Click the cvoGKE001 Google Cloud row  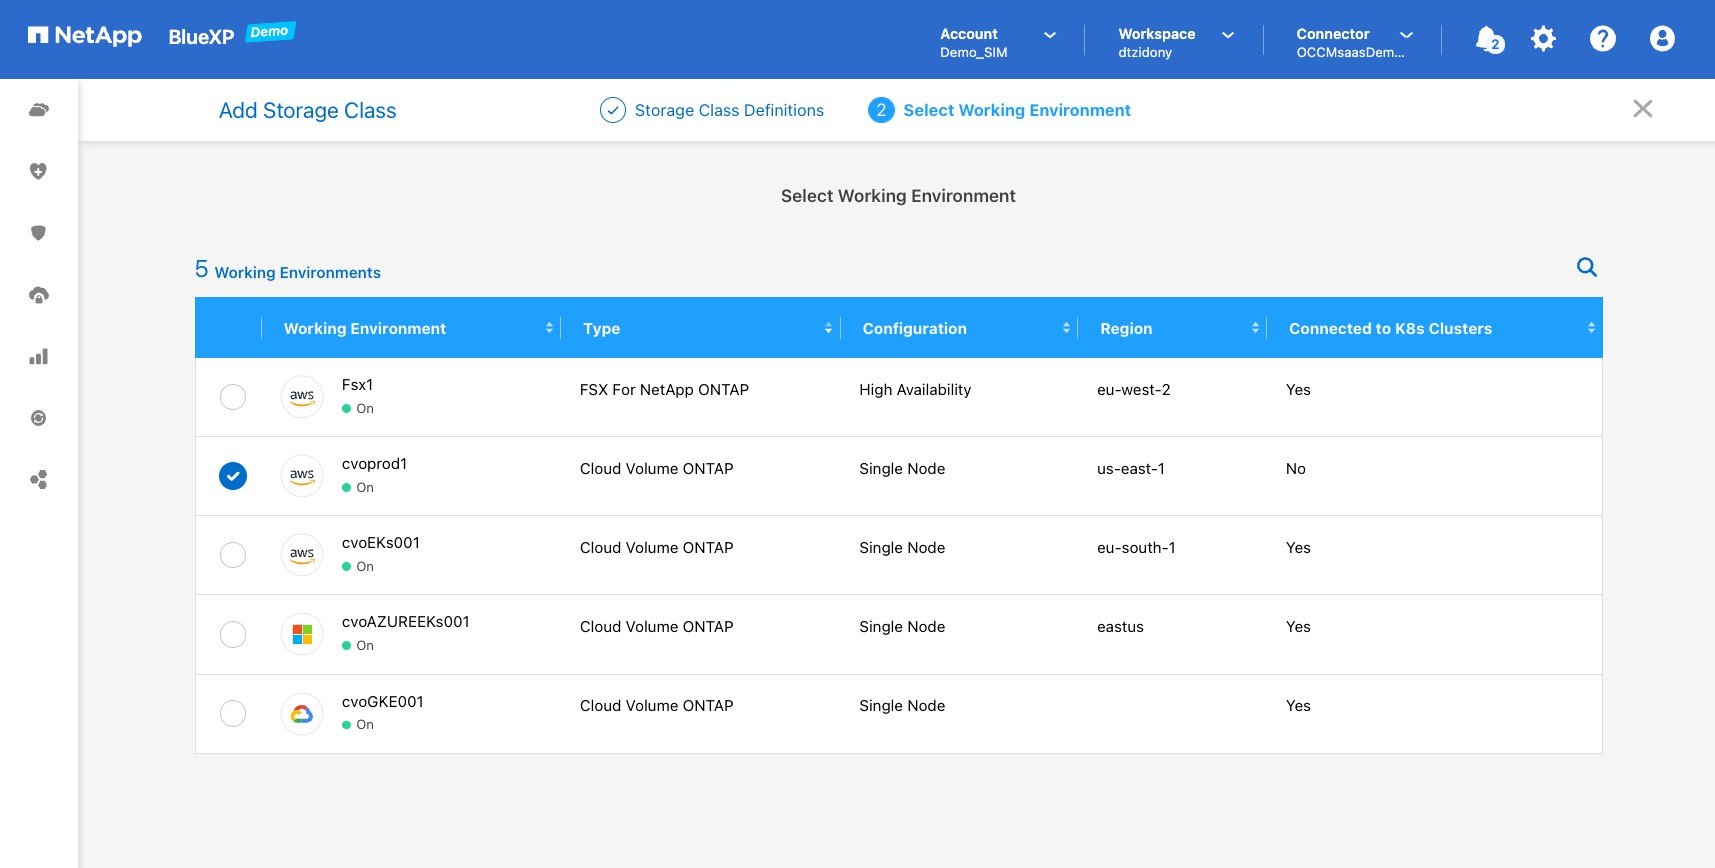click(x=898, y=714)
